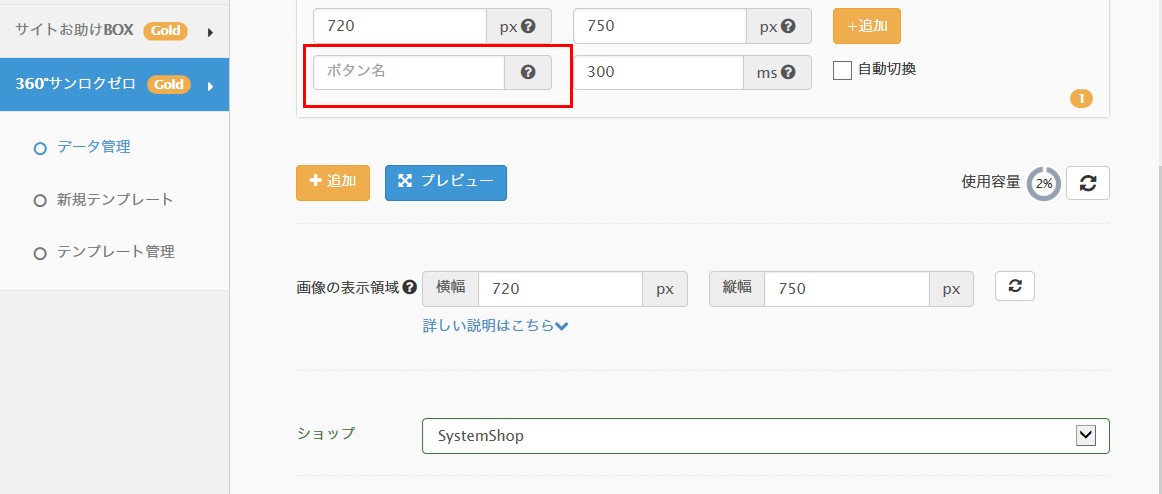Enable the 自動切換 checkbox

pyautogui.click(x=842, y=70)
